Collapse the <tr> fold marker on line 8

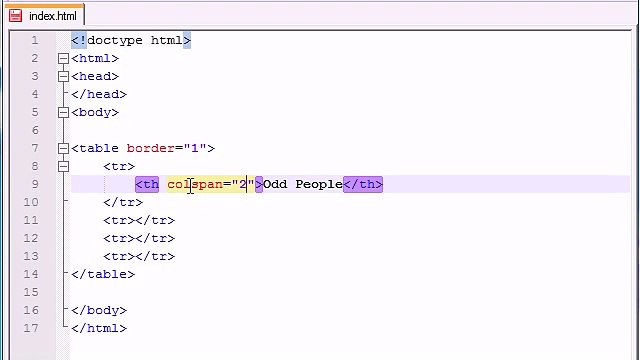(x=63, y=166)
